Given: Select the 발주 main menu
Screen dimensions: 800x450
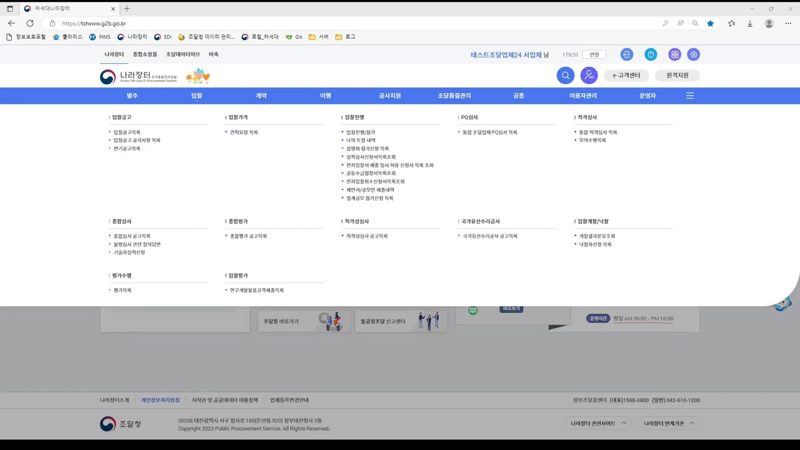Looking at the screenshot, I should coord(132,95).
